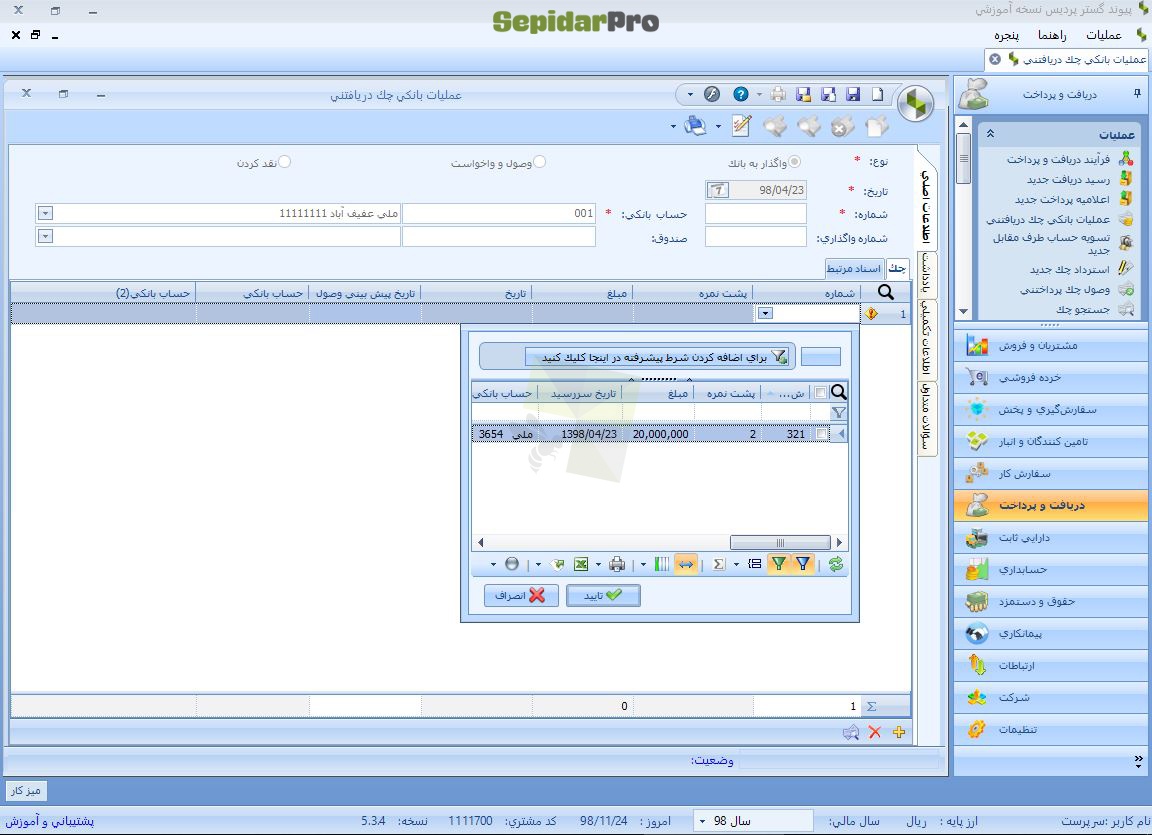
Task: Open the حسابداری module in sidebar
Action: [1051, 570]
